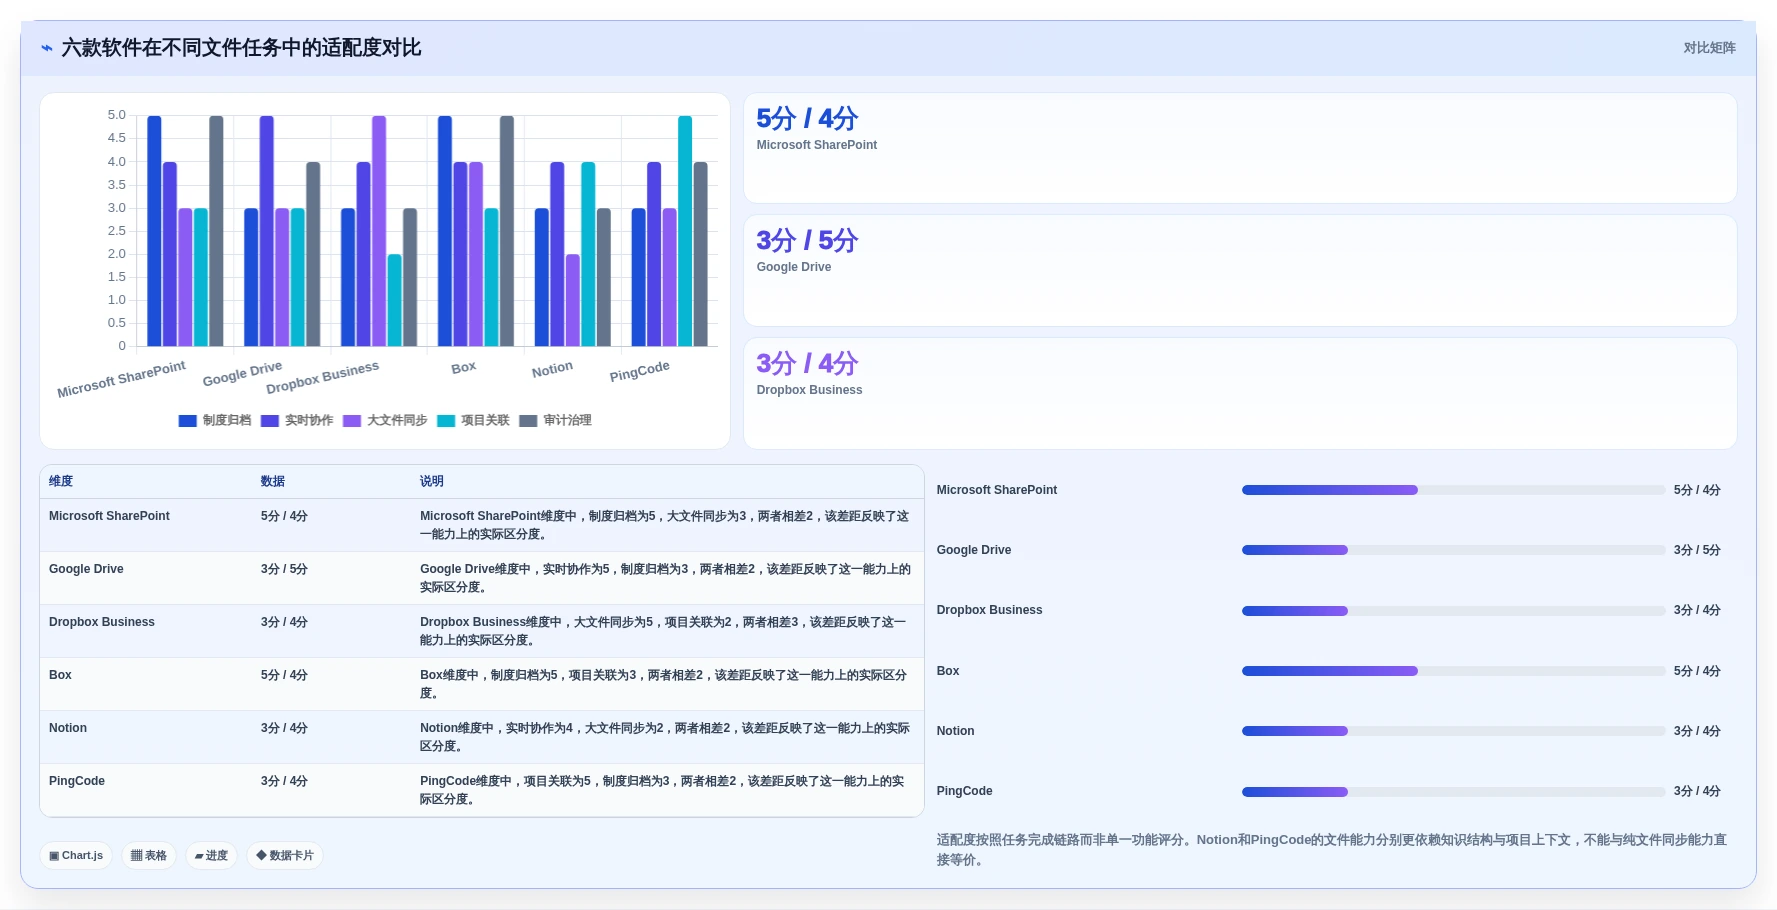1777x910 pixels.
Task: Select Microsoft SharePoint table row name
Action: (x=109, y=516)
